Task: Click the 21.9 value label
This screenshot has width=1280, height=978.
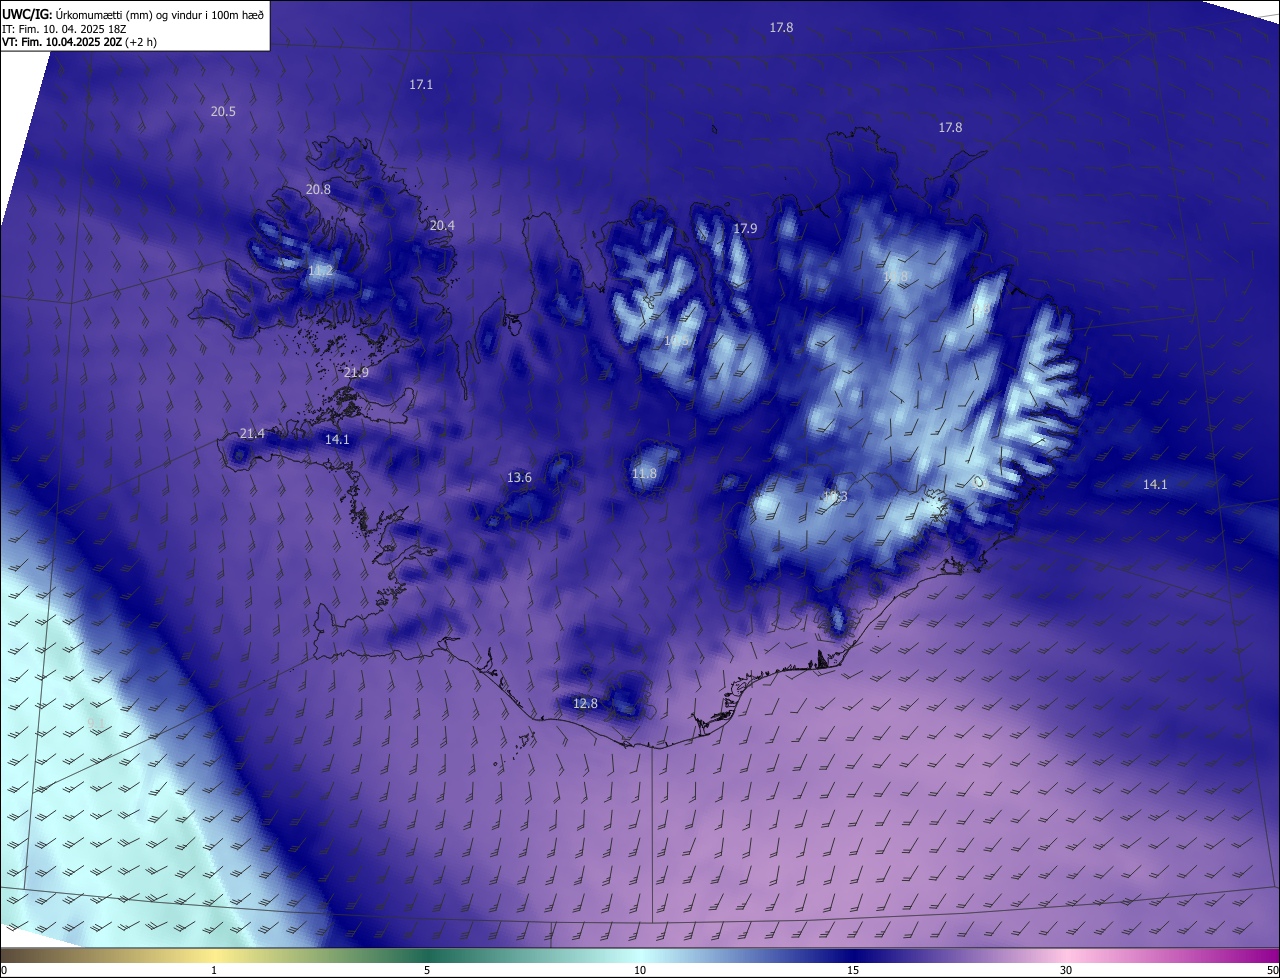Action: [356, 372]
